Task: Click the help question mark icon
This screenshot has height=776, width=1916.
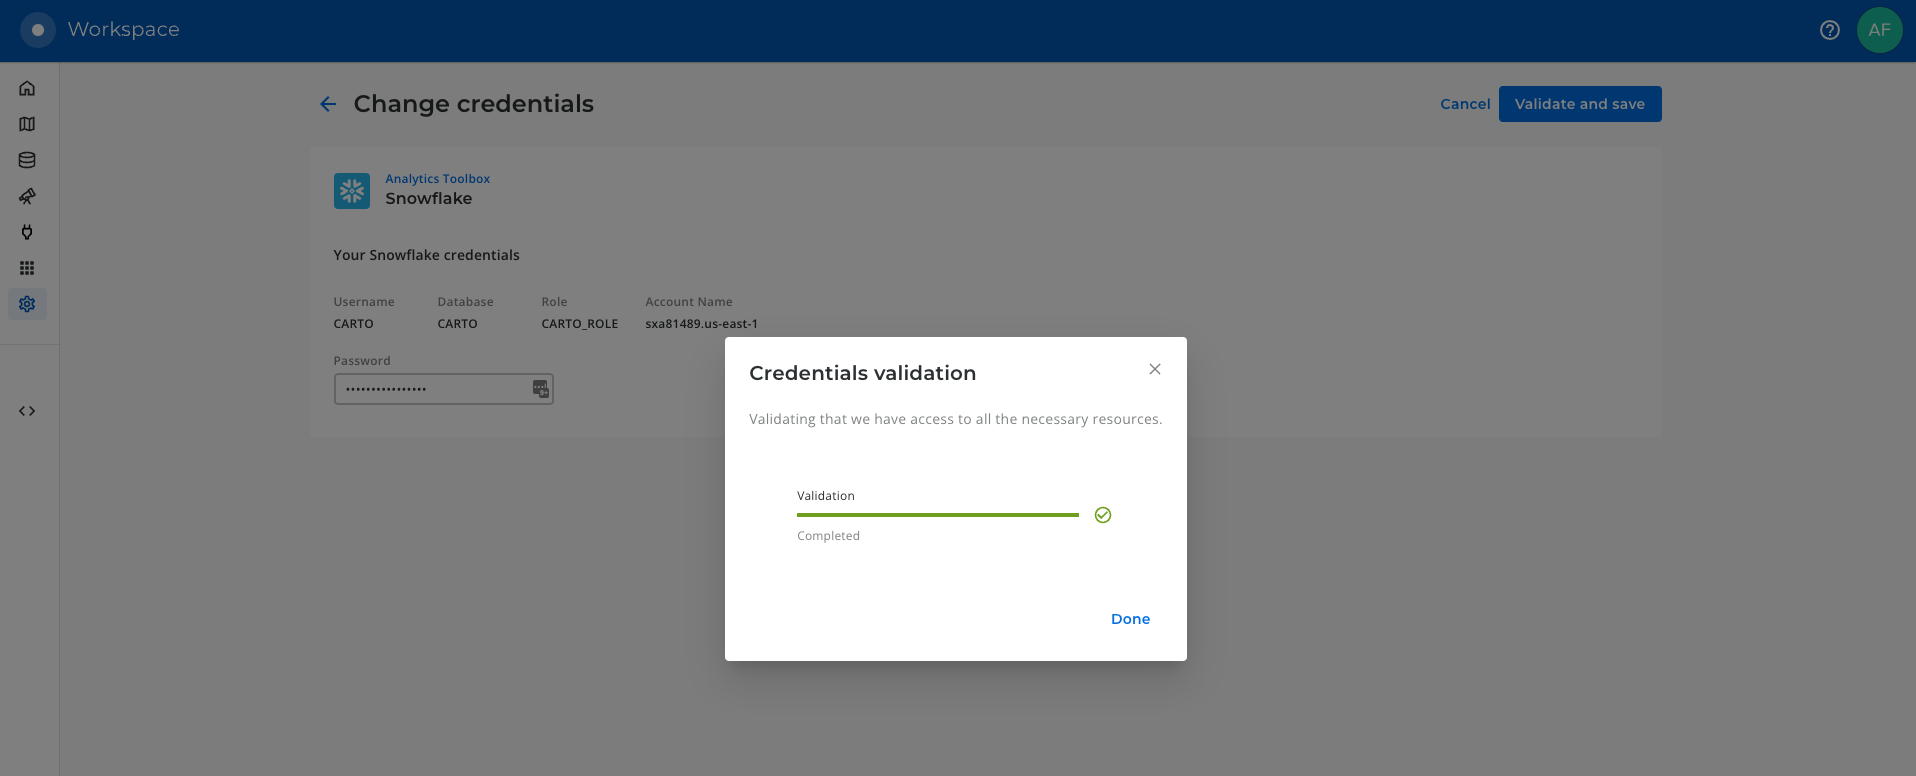Action: point(1829,30)
